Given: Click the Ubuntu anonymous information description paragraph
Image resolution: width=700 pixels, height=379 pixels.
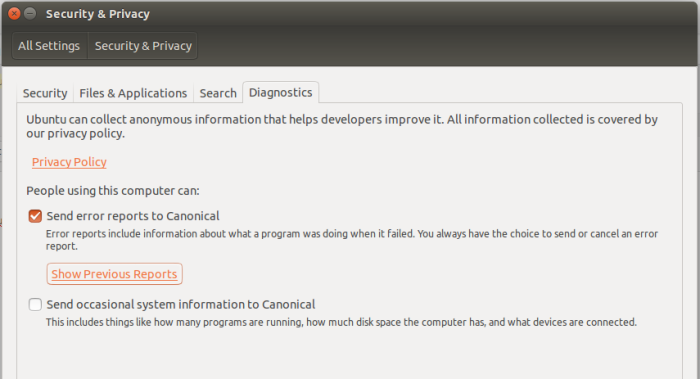Looking at the screenshot, I should [x=342, y=126].
